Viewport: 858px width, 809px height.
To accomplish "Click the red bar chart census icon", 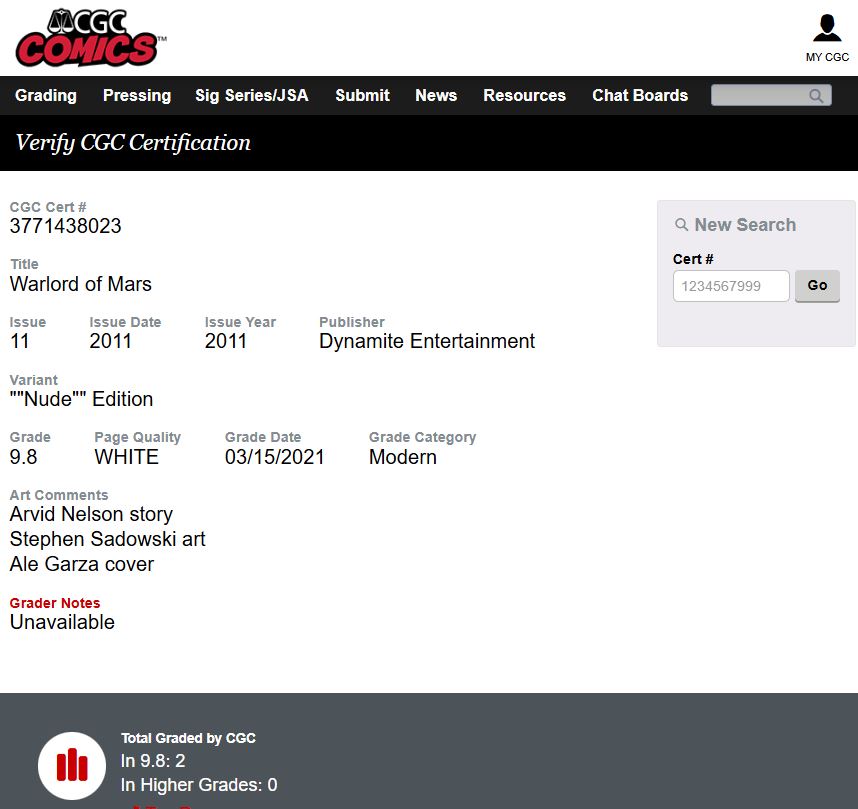I will point(72,765).
